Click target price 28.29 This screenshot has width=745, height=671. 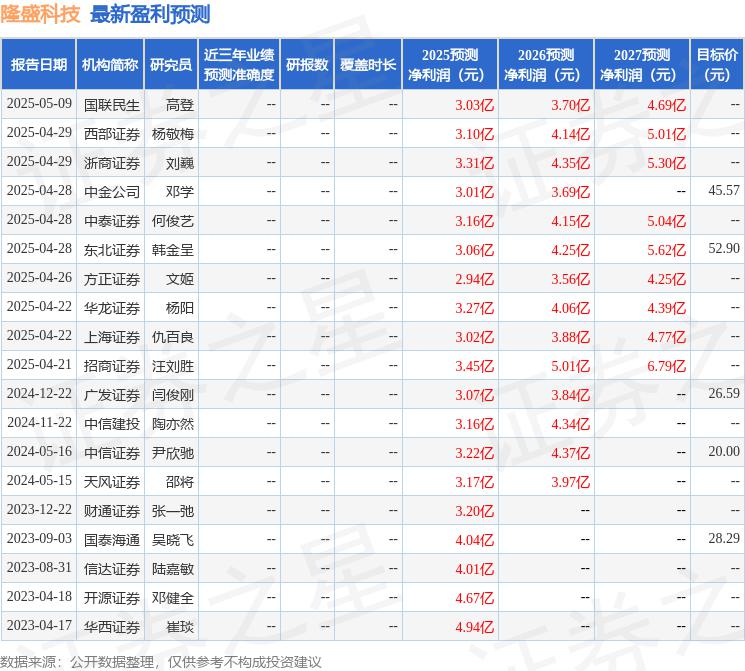pyautogui.click(x=724, y=538)
